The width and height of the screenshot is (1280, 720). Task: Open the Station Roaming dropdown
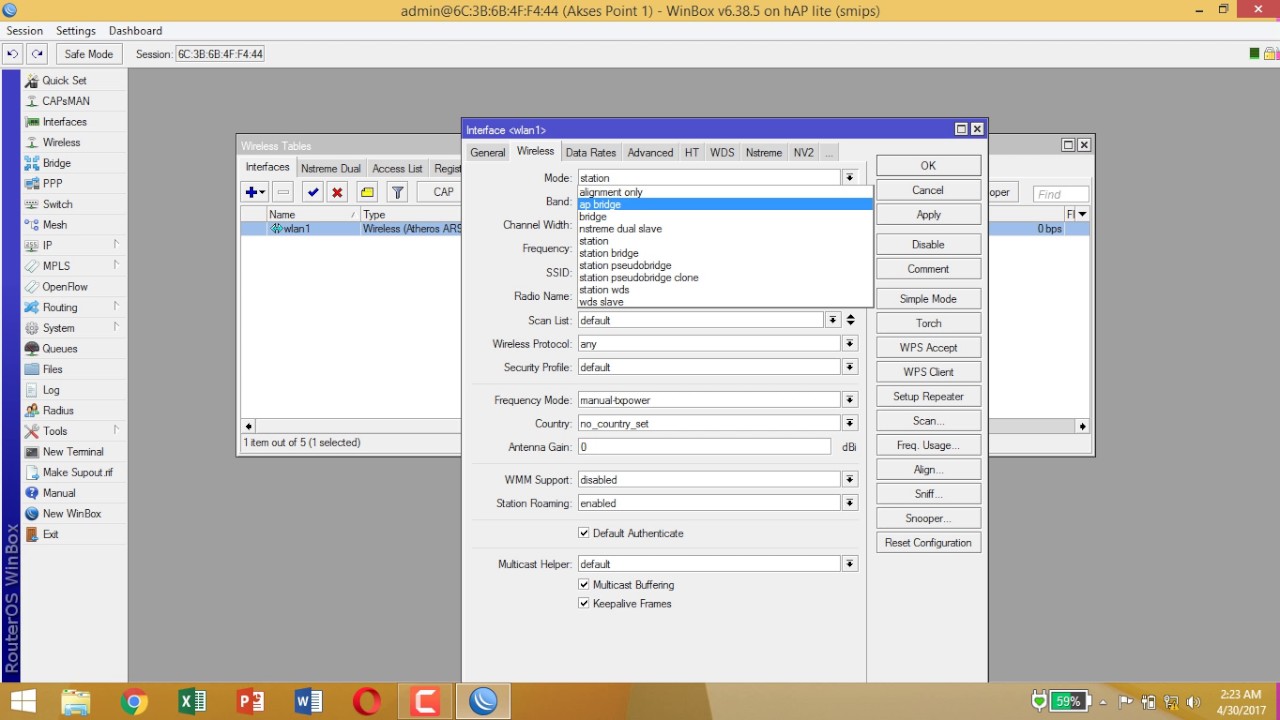(x=849, y=503)
